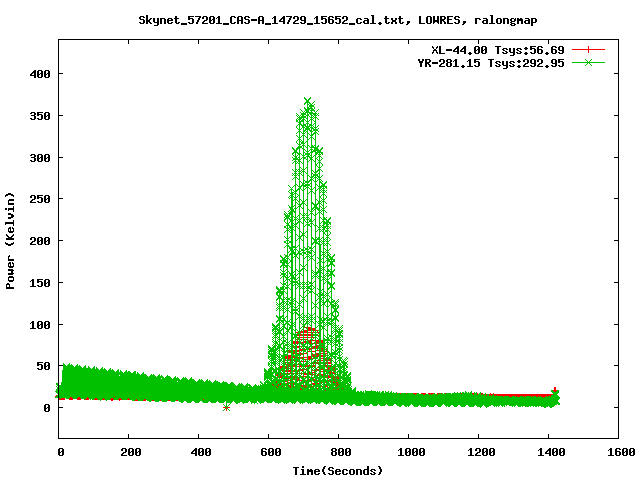Click the Power (Kelvin) y-axis label

[10, 241]
